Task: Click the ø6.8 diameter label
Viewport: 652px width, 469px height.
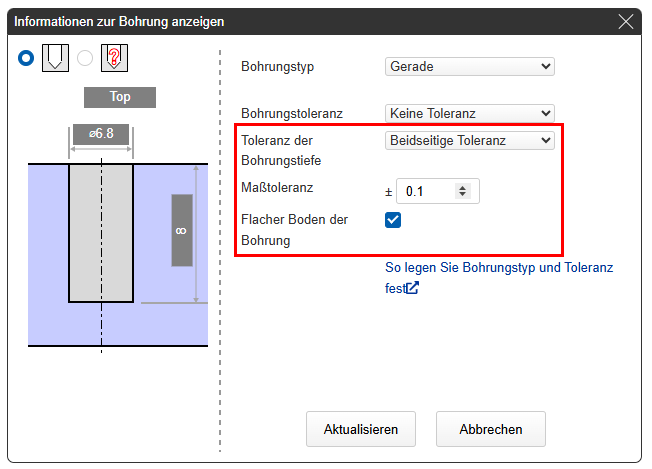Action: (100, 133)
